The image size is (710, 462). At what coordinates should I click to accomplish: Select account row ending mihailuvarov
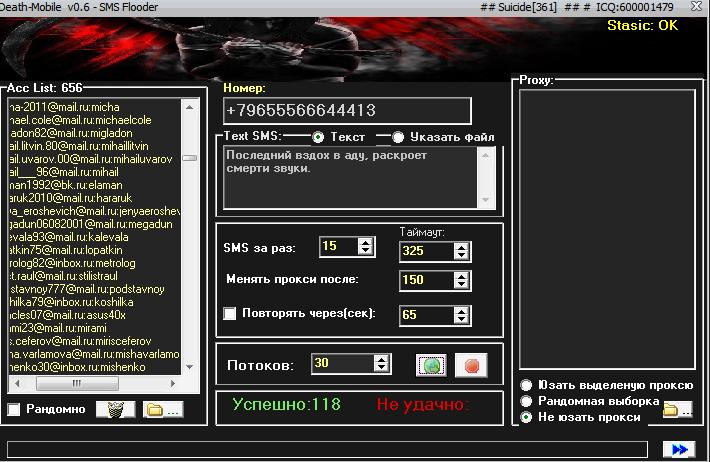pos(95,159)
